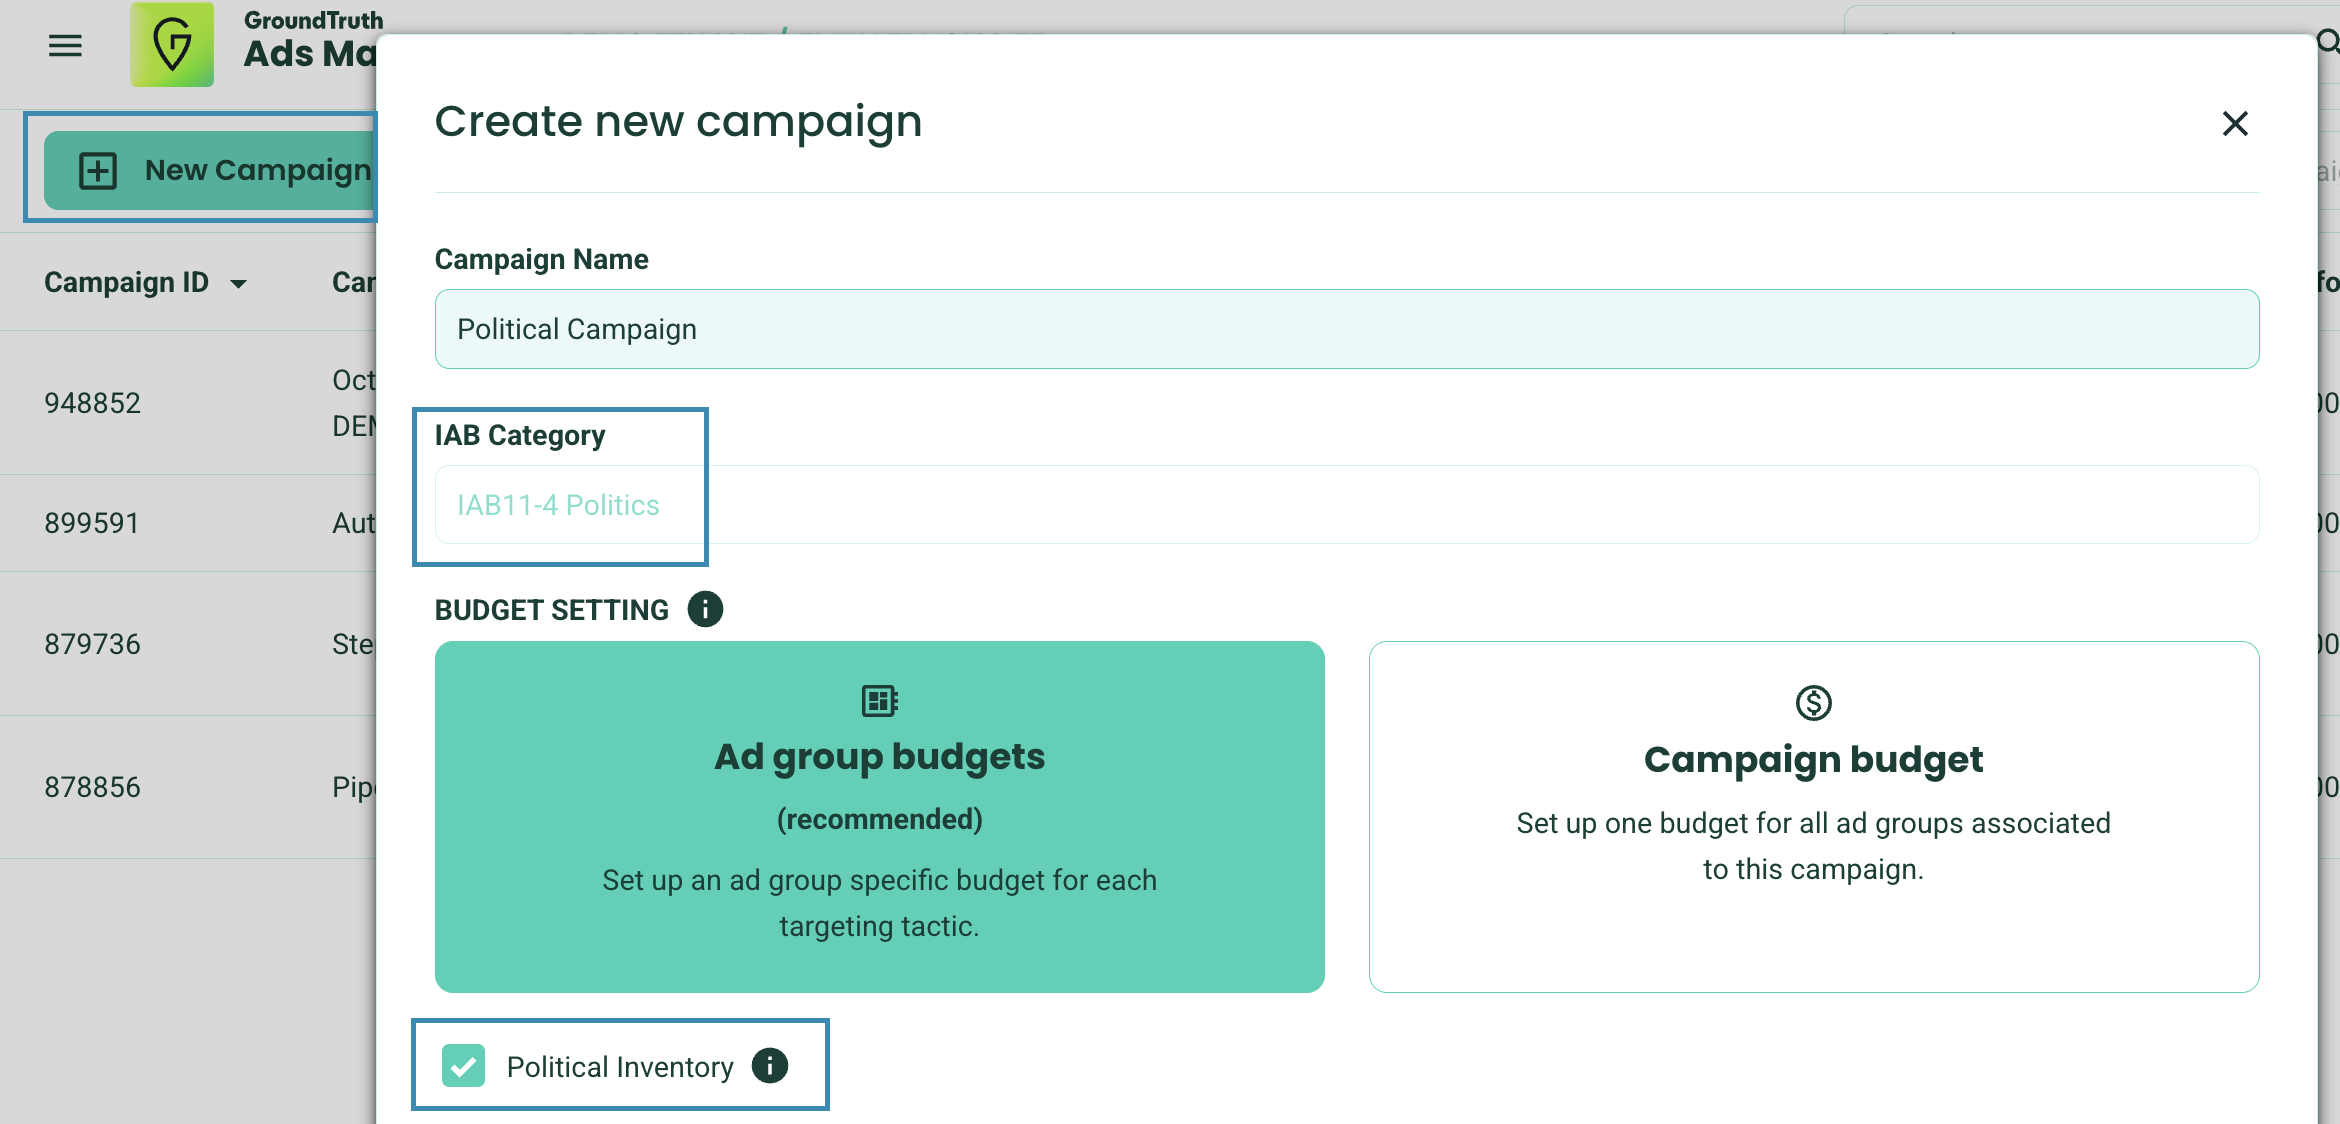
Task: Open campaign 899591 row
Action: [92, 523]
